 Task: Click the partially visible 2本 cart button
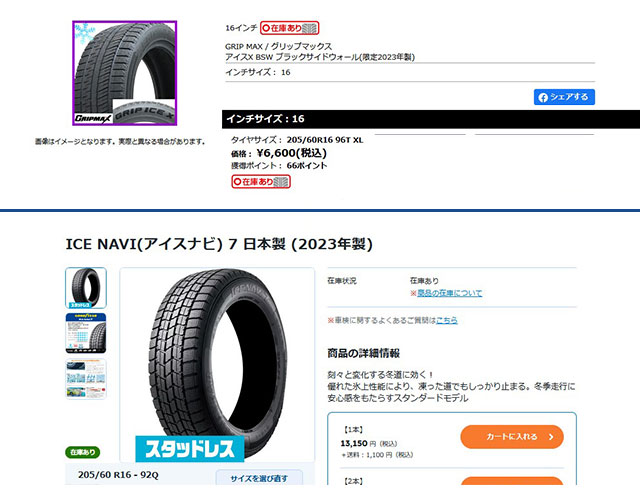click(x=512, y=481)
